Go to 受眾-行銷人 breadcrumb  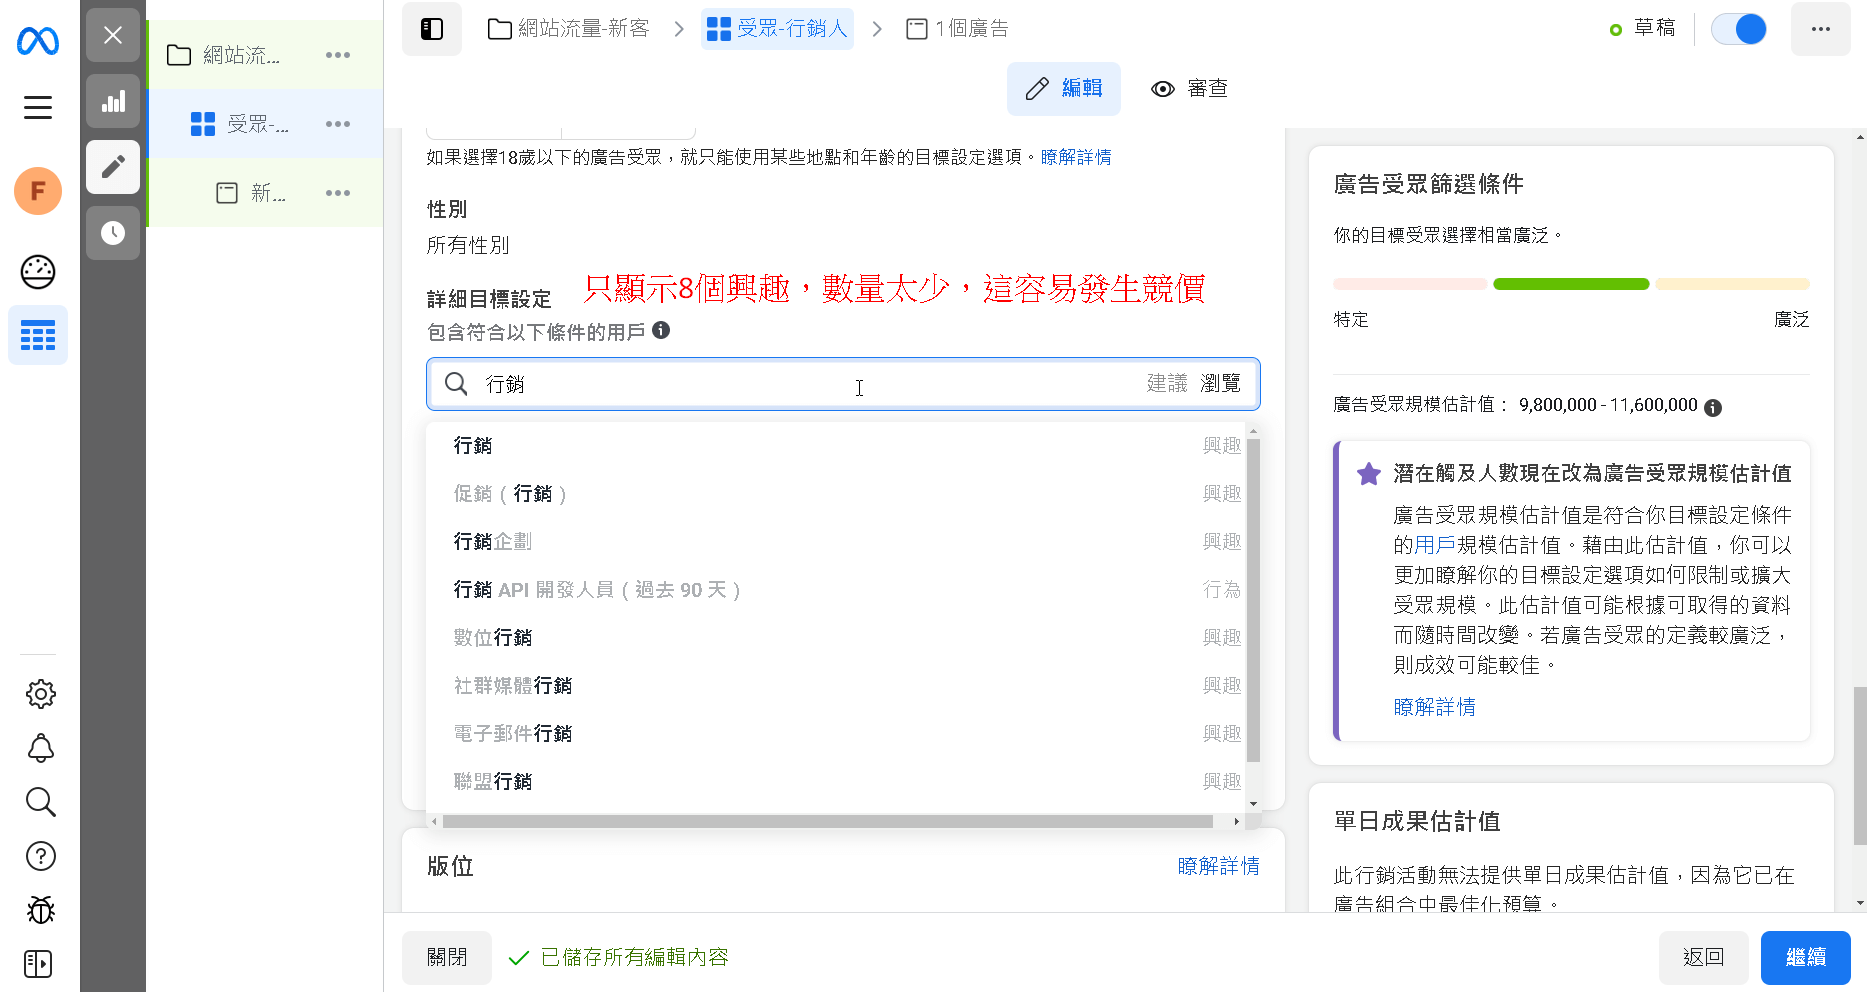[x=777, y=29]
